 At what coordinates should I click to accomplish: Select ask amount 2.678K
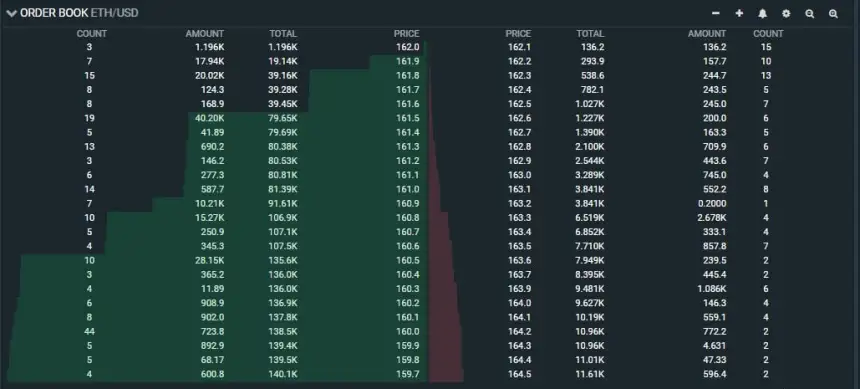click(711, 218)
